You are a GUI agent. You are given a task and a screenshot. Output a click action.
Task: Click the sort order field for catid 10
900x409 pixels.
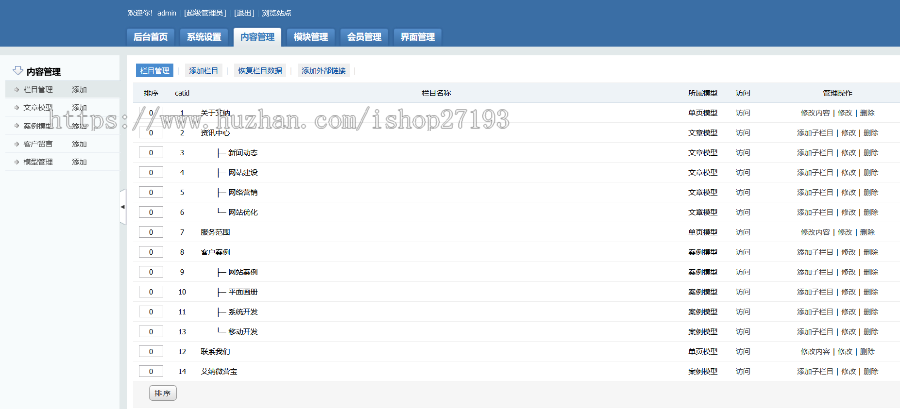coord(151,292)
